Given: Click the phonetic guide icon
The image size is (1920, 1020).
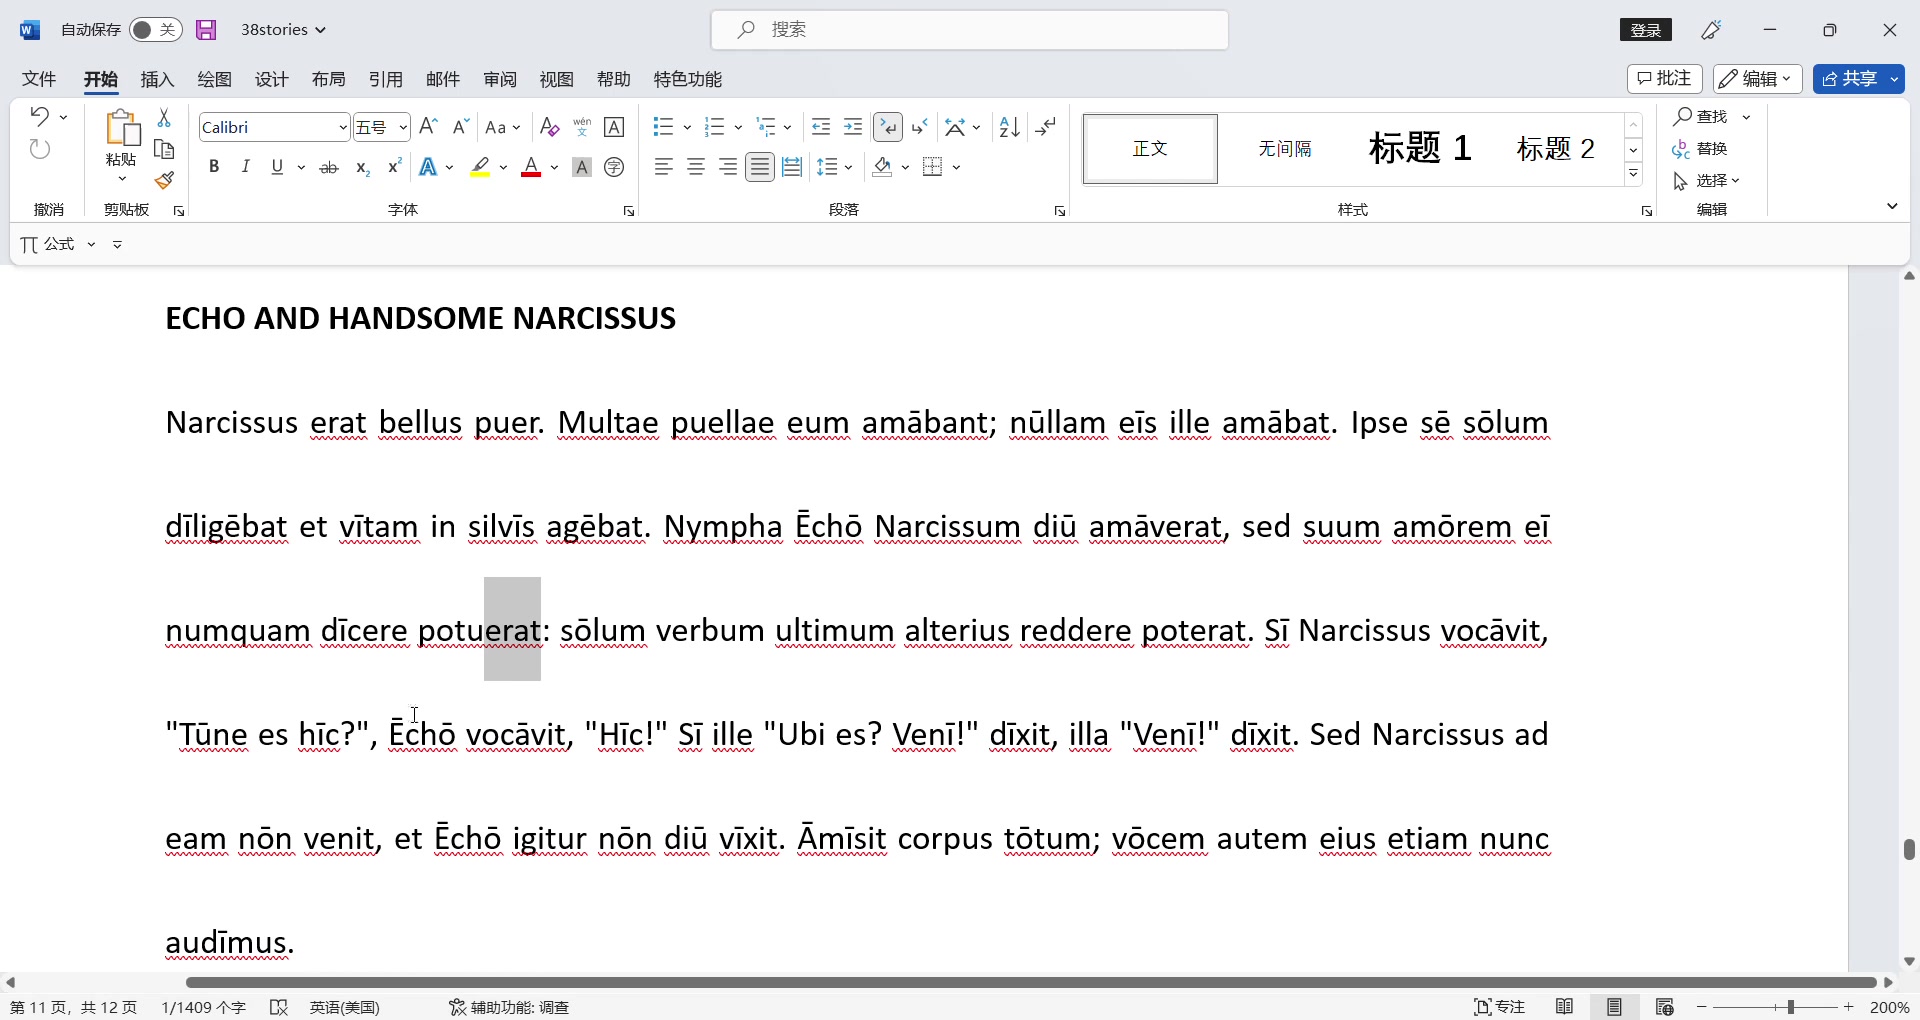Looking at the screenshot, I should pyautogui.click(x=582, y=127).
